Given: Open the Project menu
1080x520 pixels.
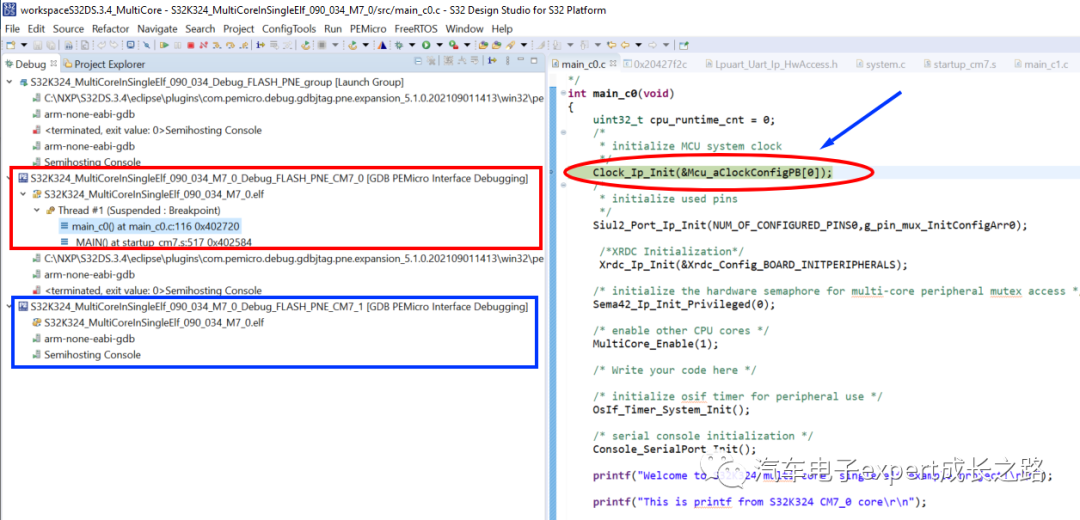Looking at the screenshot, I should (238, 29).
